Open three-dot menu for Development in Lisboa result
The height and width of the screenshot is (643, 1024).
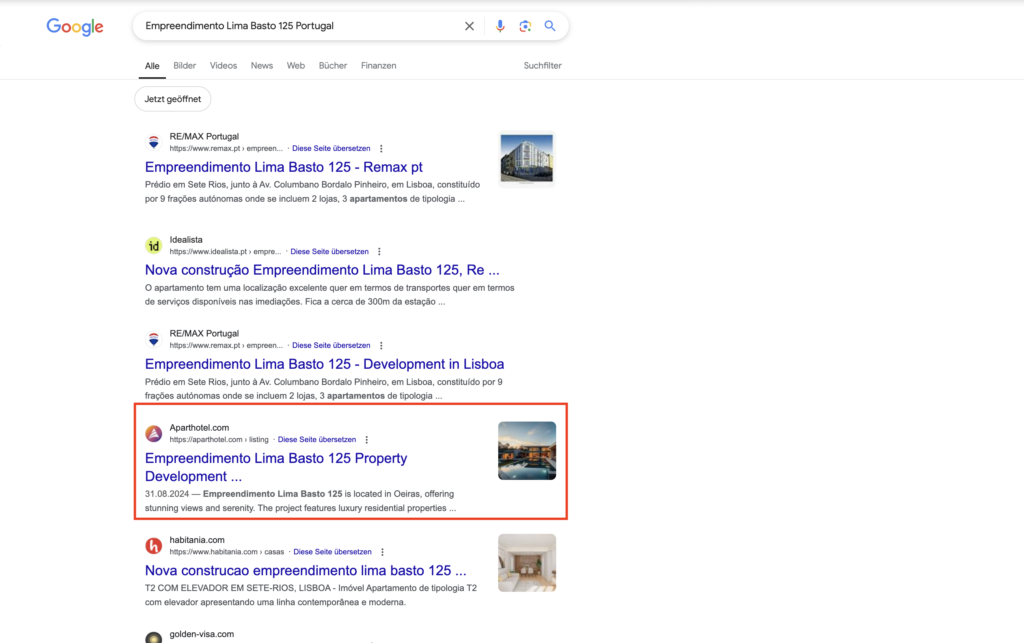tap(381, 346)
